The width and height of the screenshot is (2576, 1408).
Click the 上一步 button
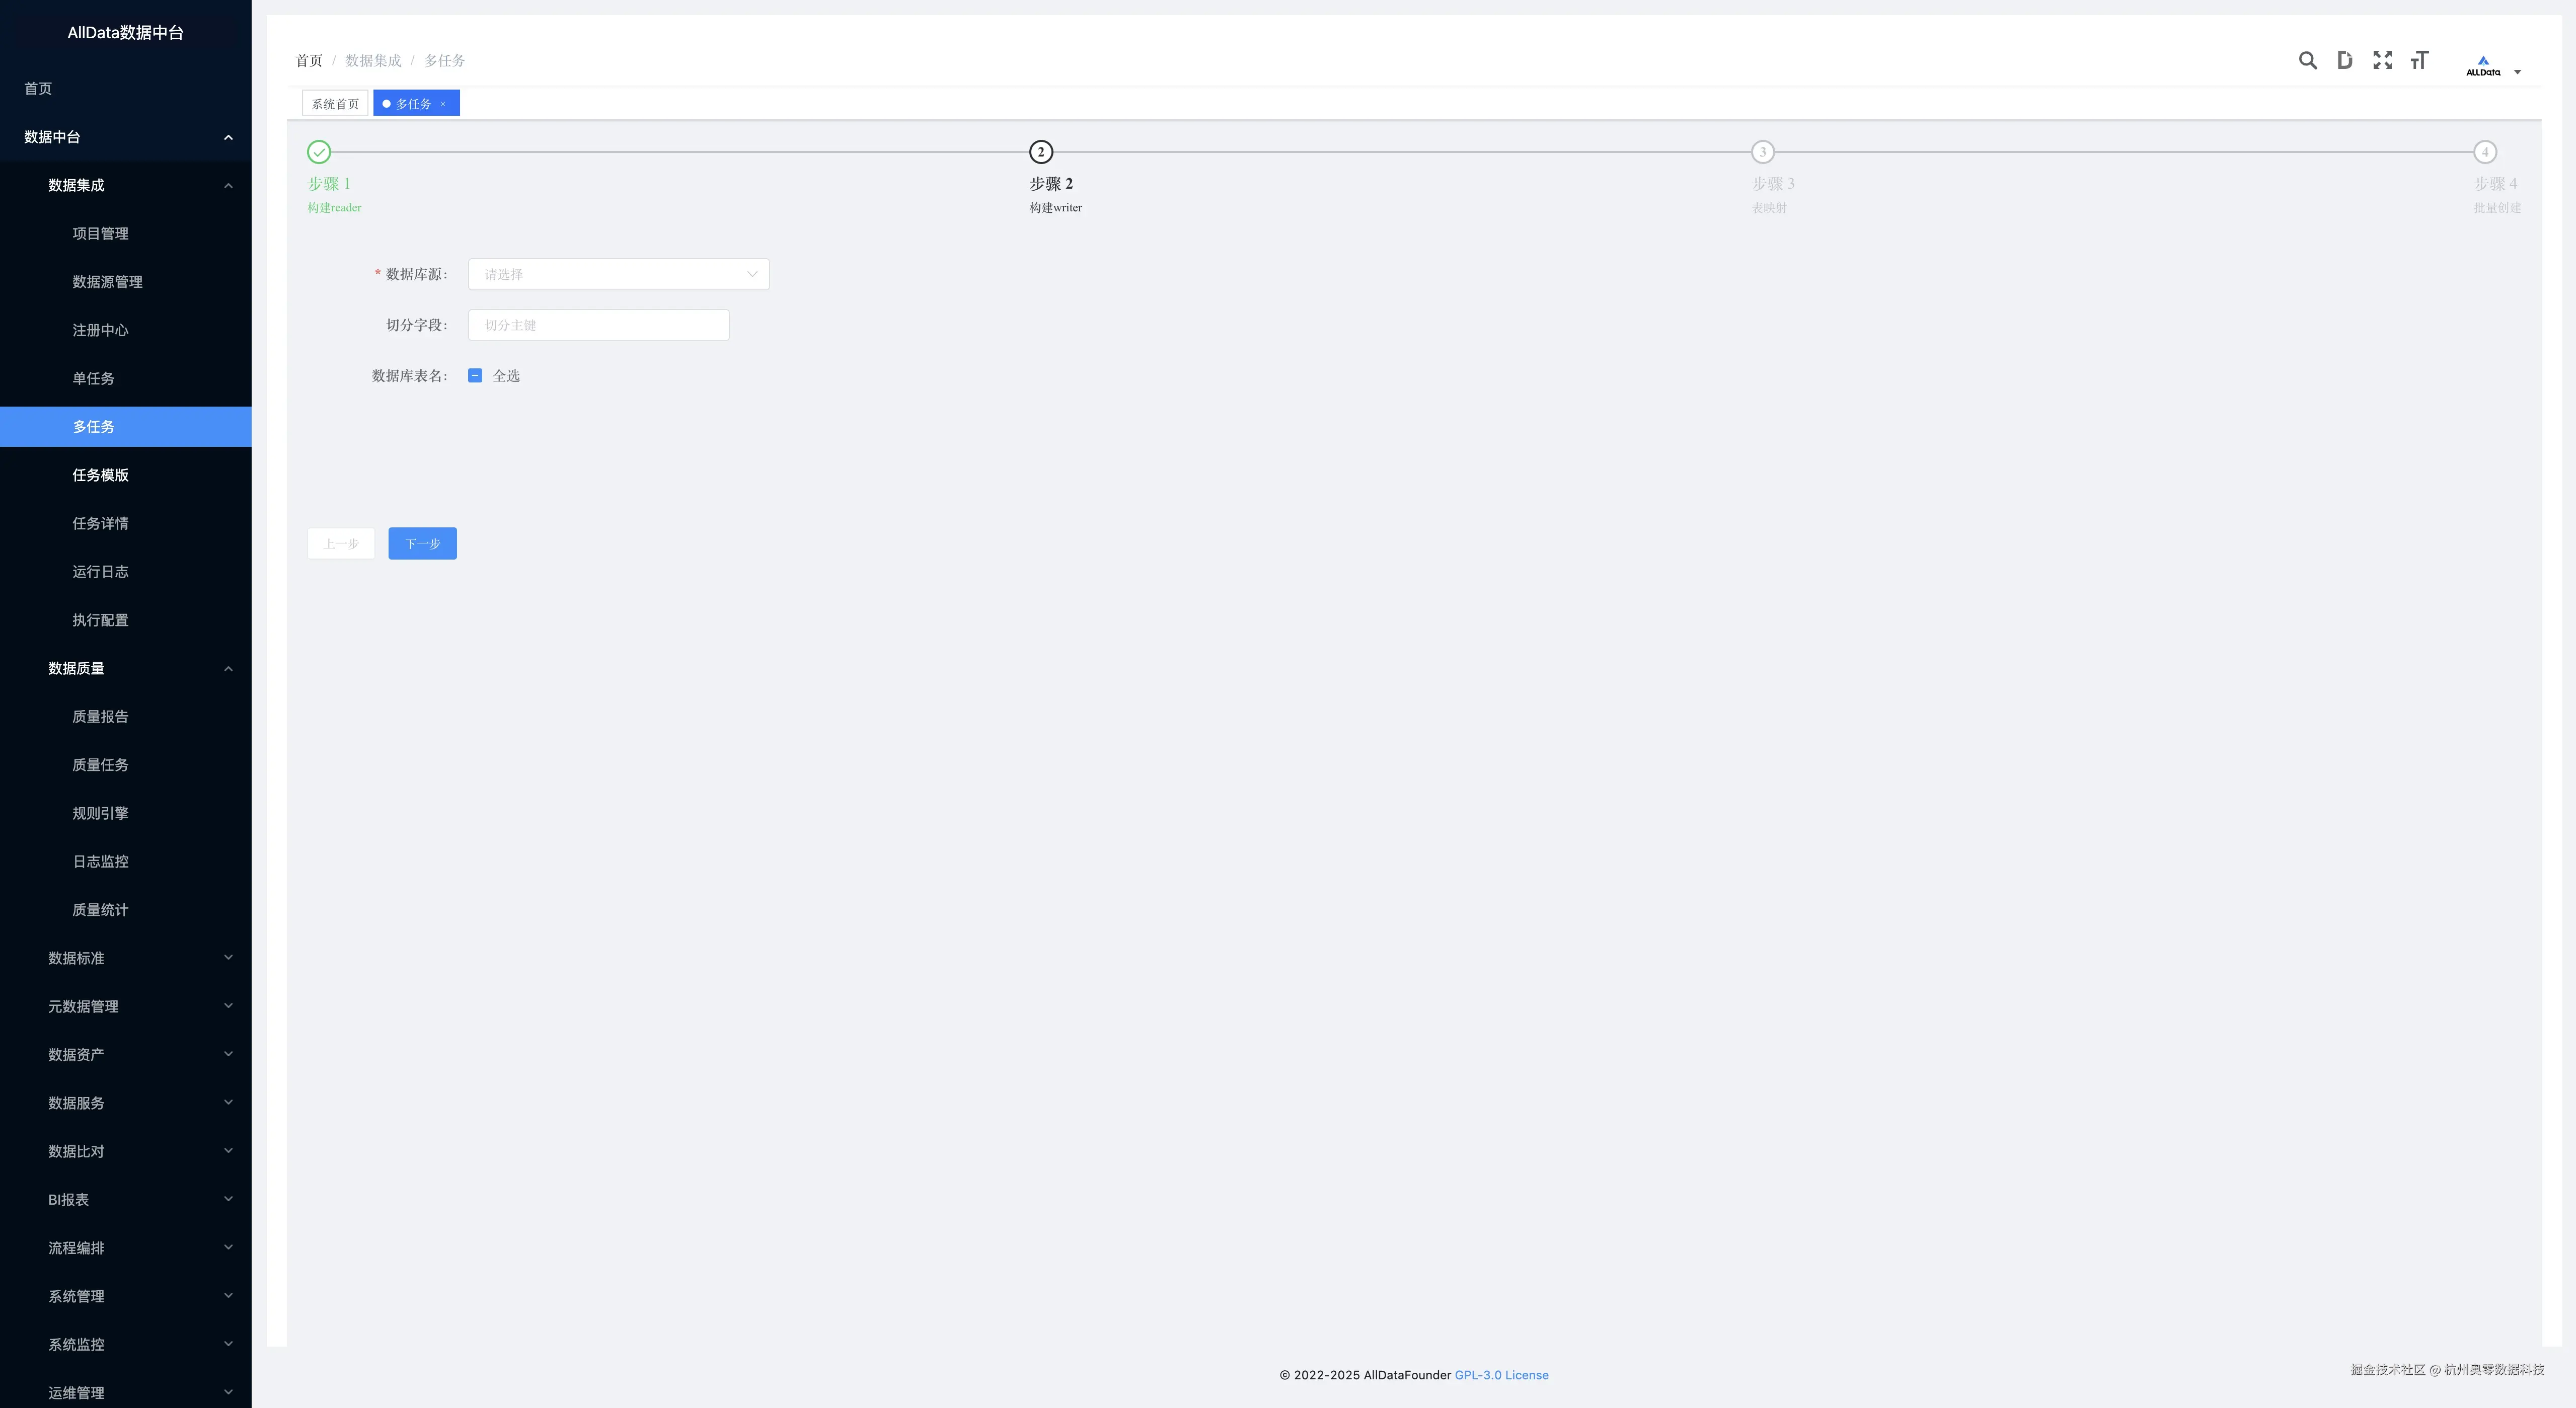341,544
